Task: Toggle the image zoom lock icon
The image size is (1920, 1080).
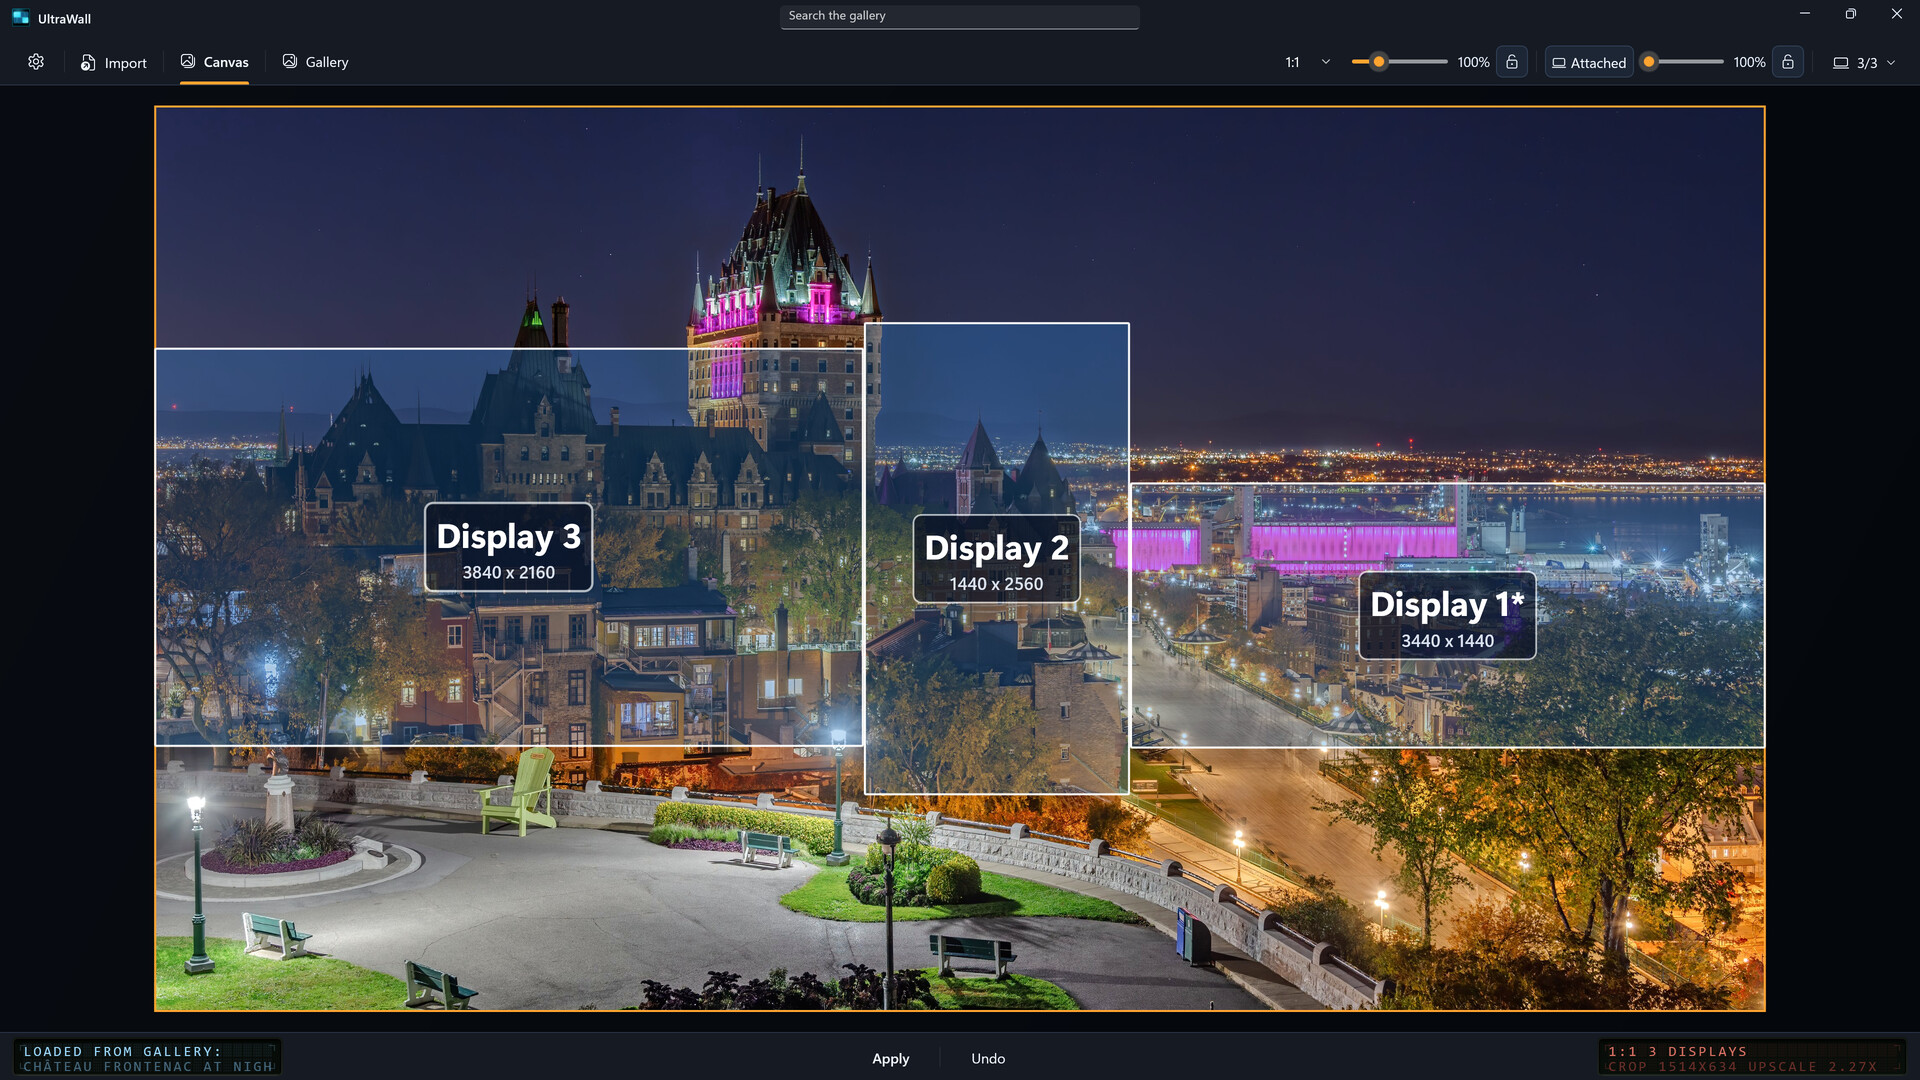Action: [x=1512, y=62]
